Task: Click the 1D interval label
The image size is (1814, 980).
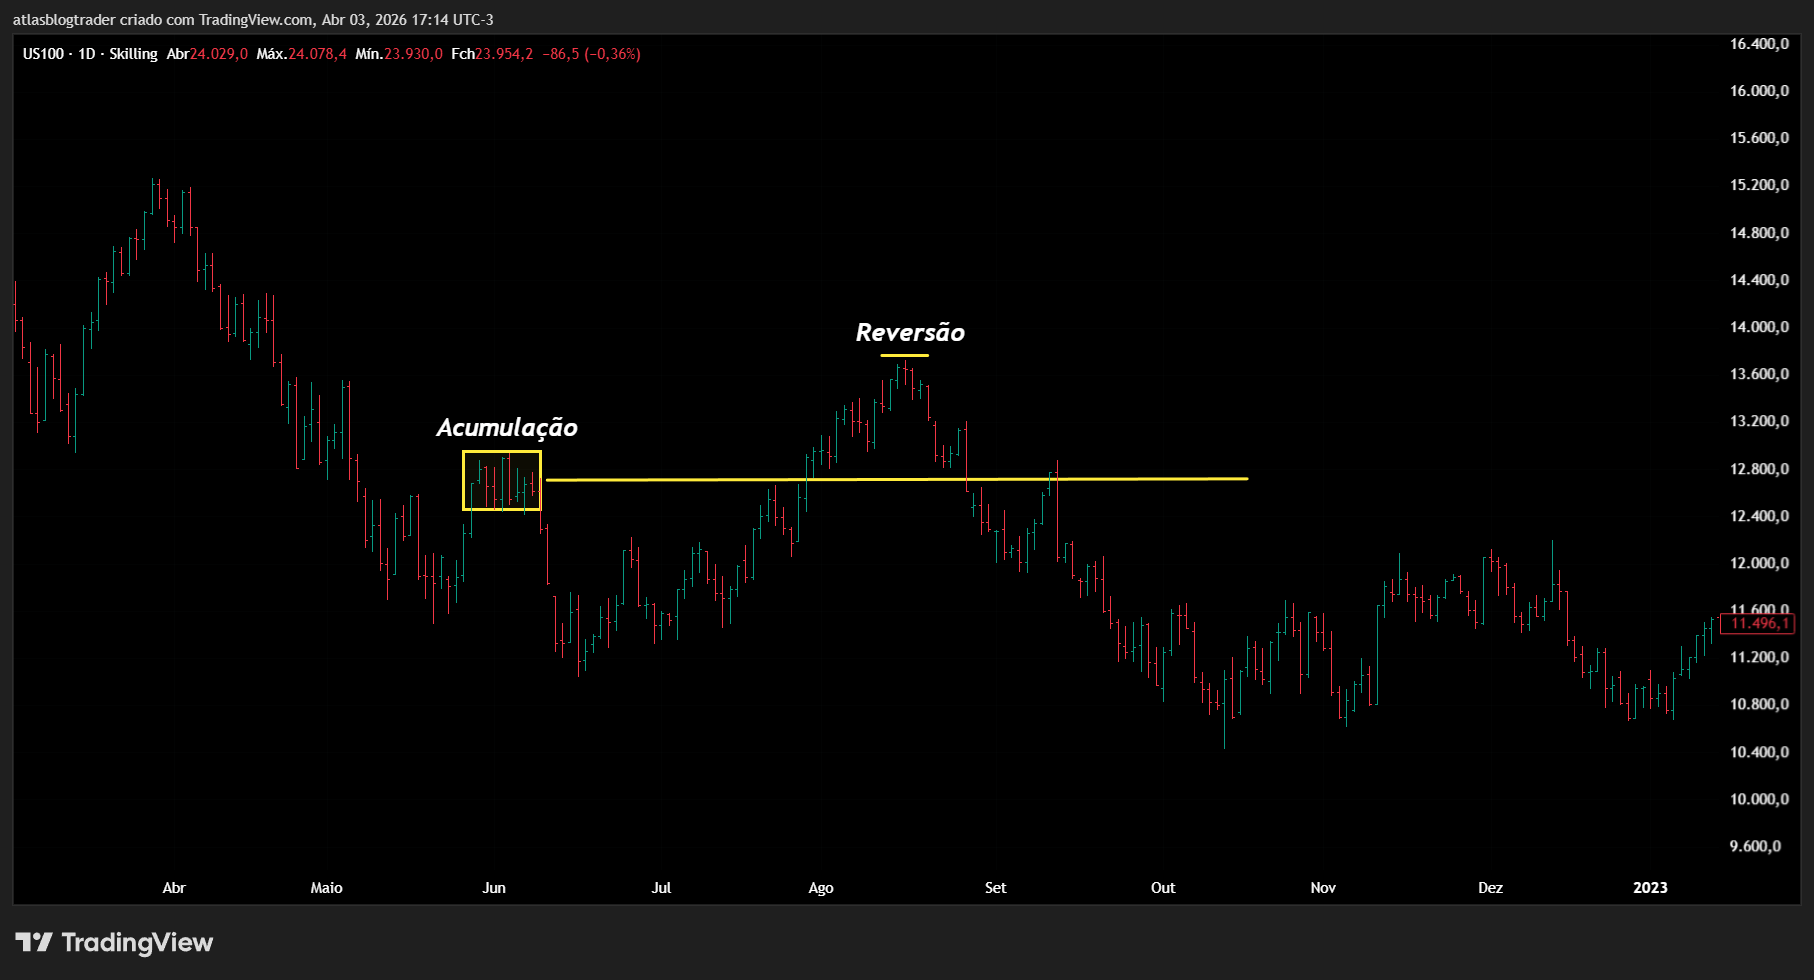Action: [86, 54]
